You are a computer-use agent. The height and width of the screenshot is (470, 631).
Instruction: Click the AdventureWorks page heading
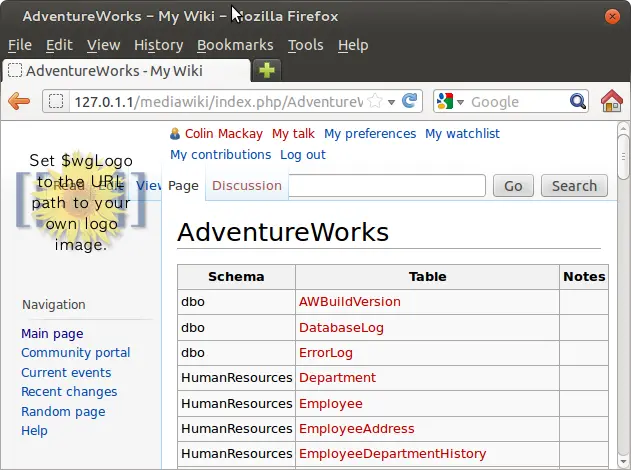click(x=283, y=232)
